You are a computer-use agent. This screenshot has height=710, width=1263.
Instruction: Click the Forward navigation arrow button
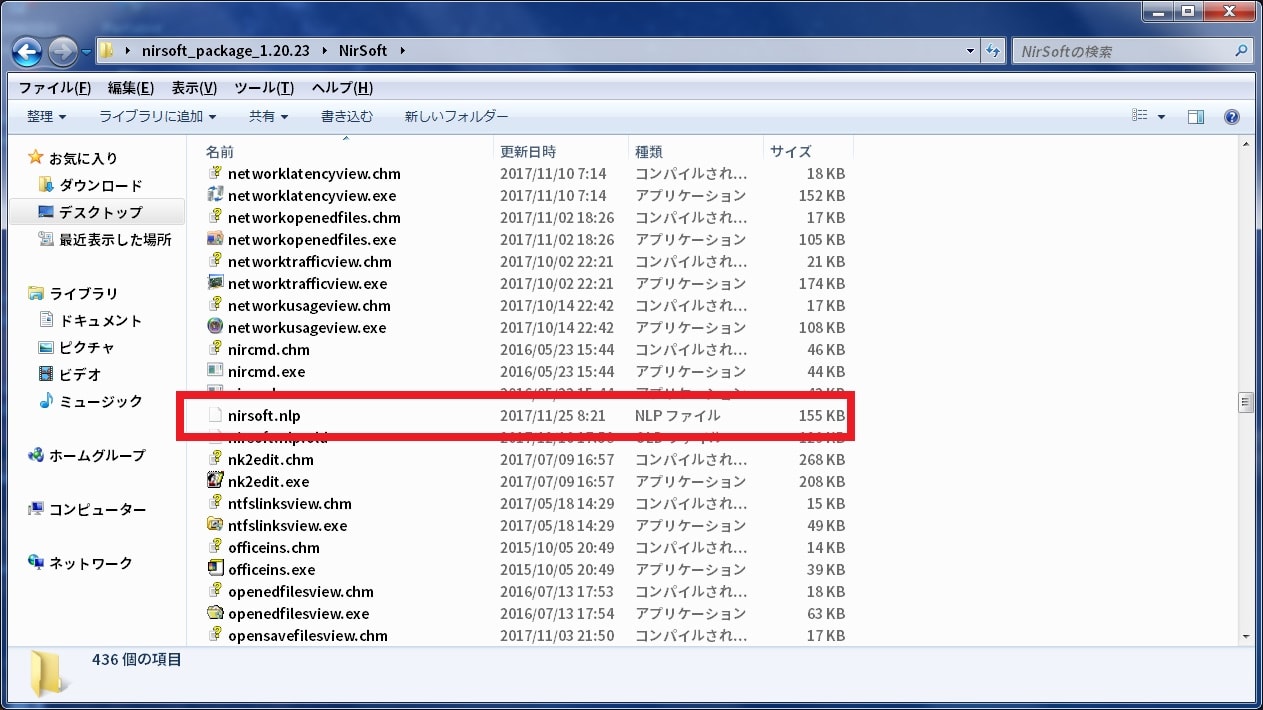62,51
